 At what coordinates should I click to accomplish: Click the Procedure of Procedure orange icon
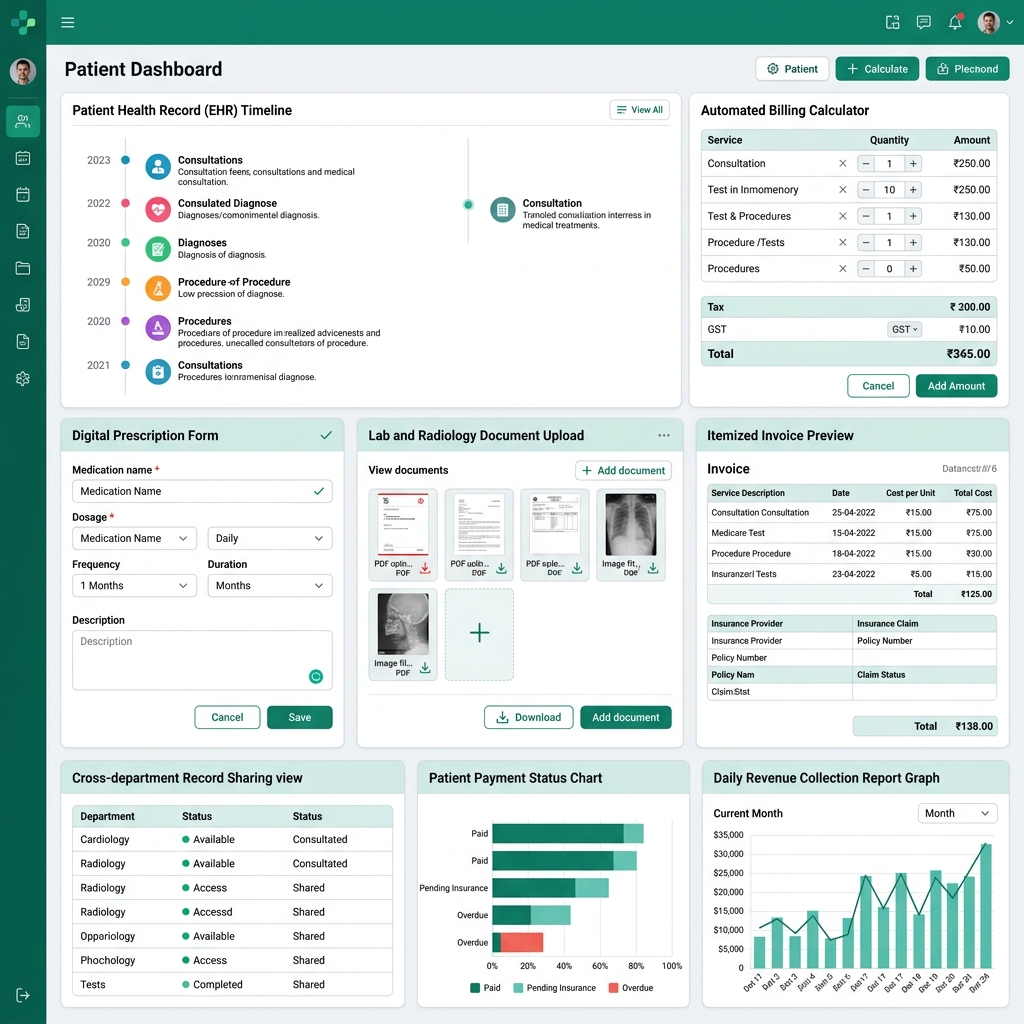click(x=158, y=288)
